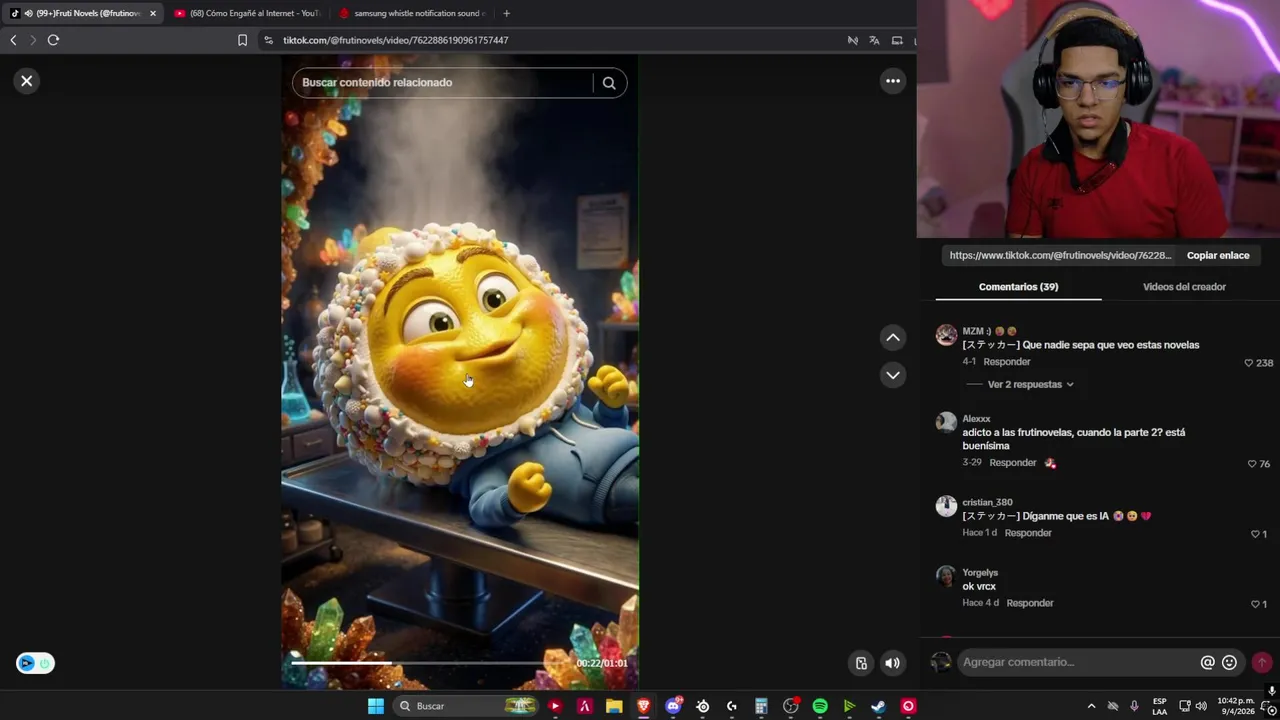1280x720 pixels.
Task: Click the search magnifier icon over the video
Action: (x=609, y=83)
